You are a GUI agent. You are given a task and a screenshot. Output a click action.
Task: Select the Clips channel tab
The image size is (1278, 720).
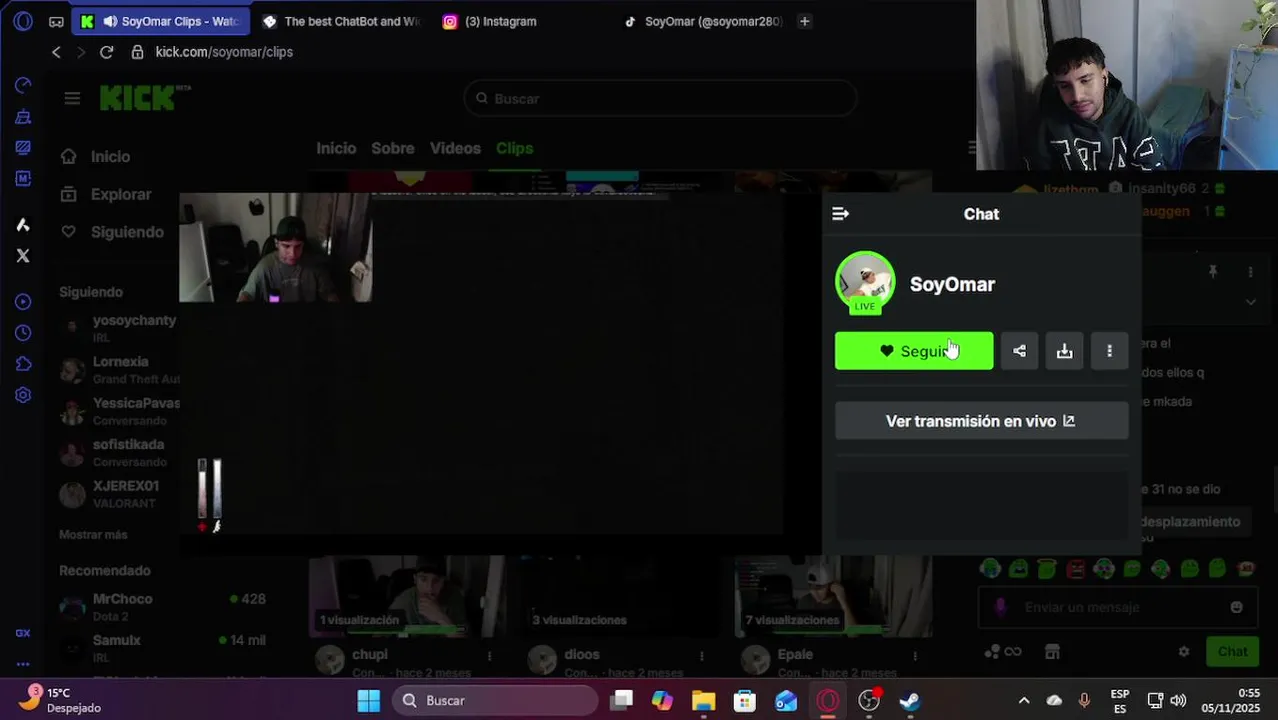(x=514, y=148)
